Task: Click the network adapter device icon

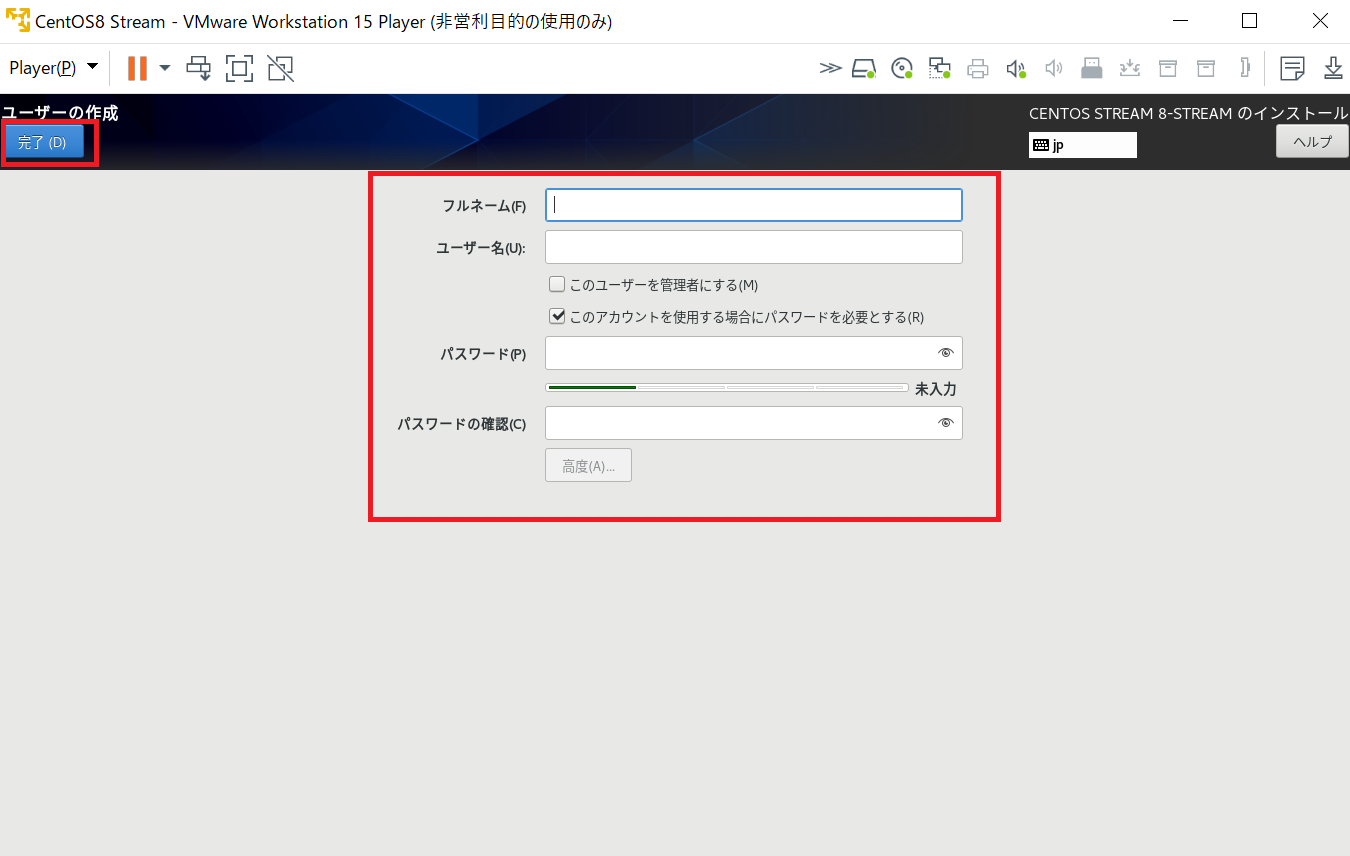Action: coord(939,68)
